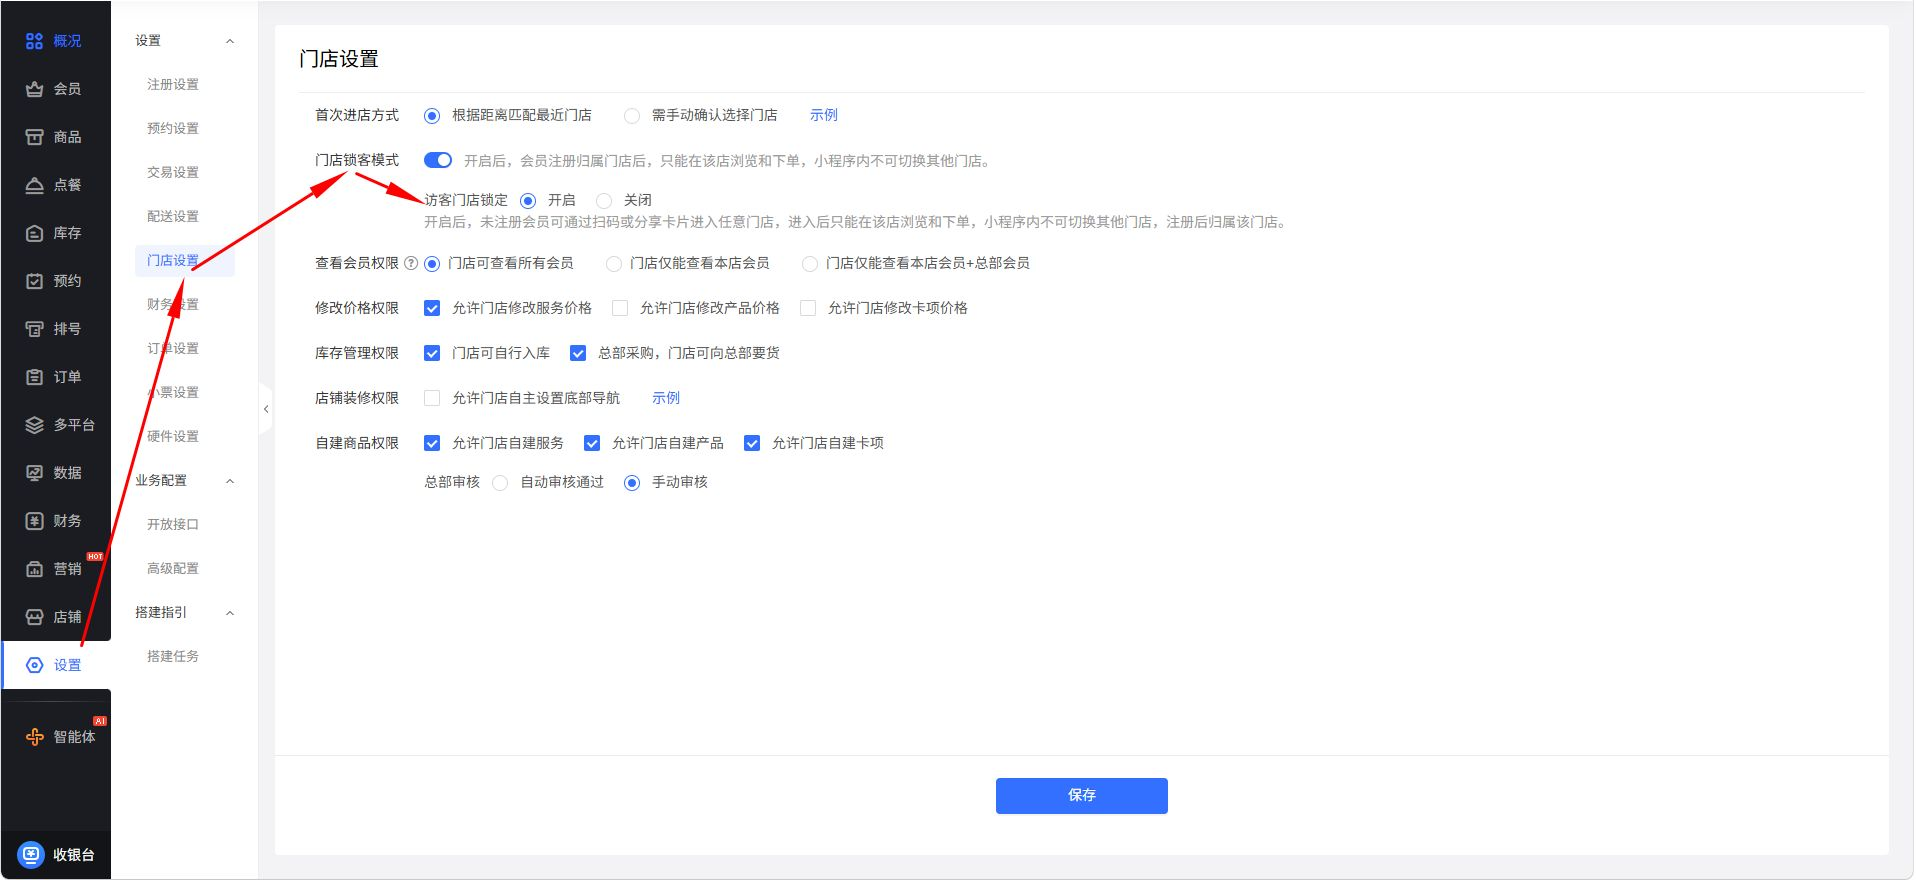Open 交易设置 in settings submenu
1916x880 pixels.
coord(173,172)
